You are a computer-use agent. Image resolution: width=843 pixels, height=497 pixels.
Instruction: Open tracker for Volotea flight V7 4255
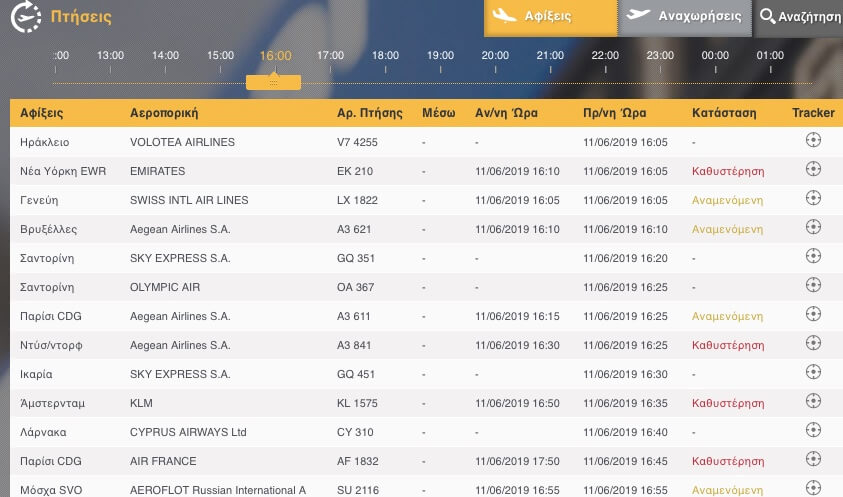pos(813,140)
